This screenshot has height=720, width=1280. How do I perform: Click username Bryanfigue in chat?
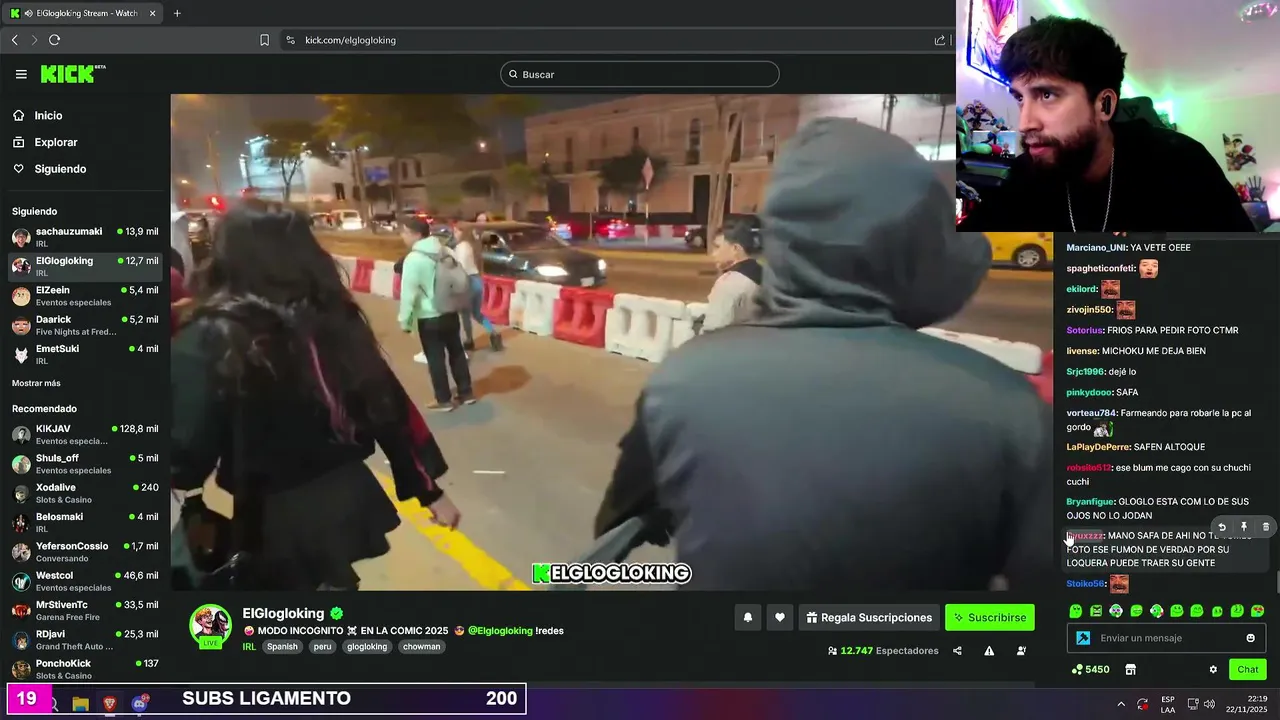(1090, 502)
